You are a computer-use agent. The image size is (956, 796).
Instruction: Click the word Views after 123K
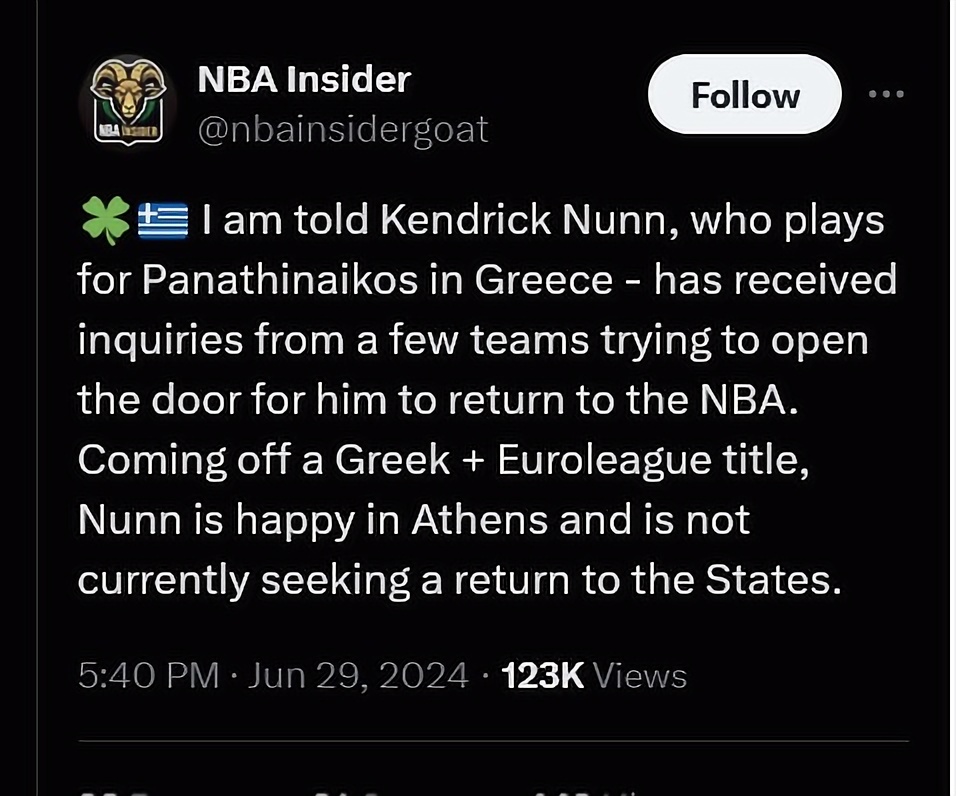point(640,676)
